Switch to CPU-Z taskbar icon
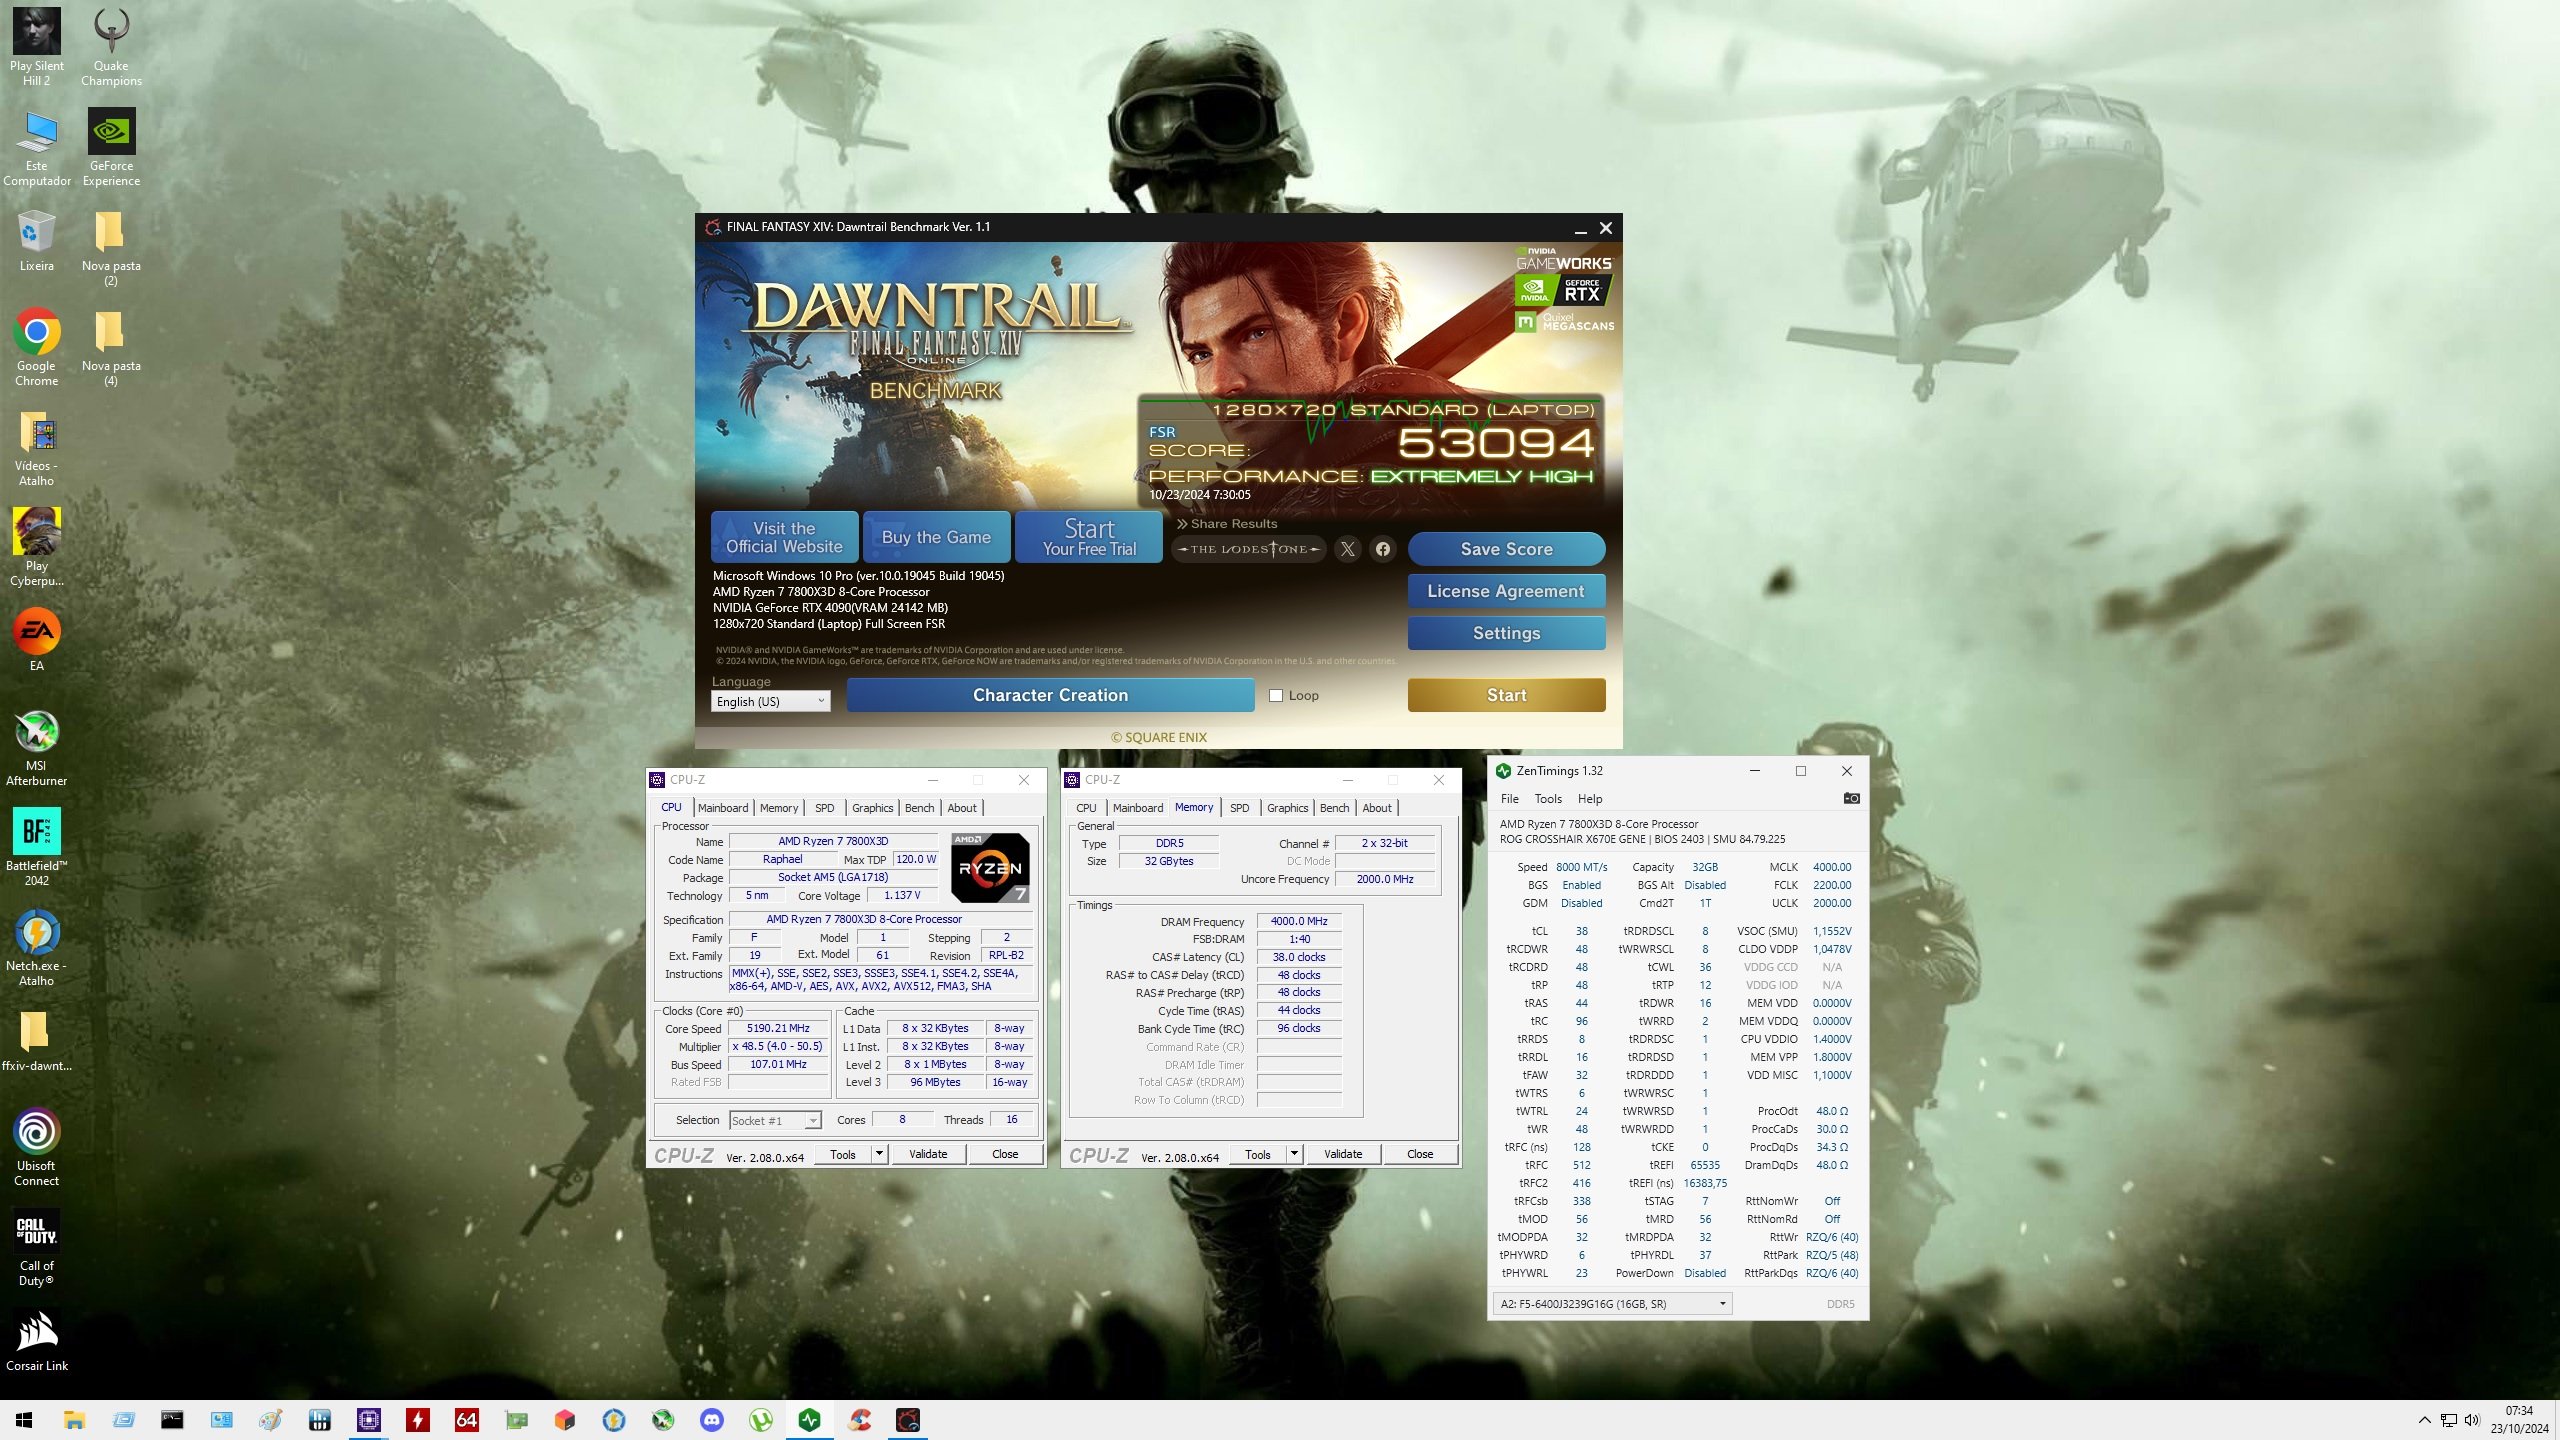This screenshot has height=1440, width=2560. point(369,1420)
